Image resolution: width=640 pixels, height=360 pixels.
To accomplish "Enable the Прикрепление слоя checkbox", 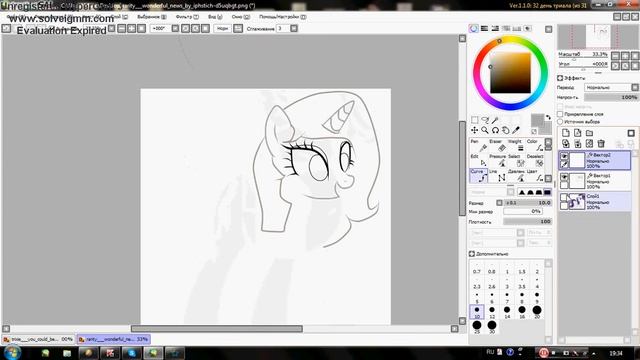I will 560,114.
